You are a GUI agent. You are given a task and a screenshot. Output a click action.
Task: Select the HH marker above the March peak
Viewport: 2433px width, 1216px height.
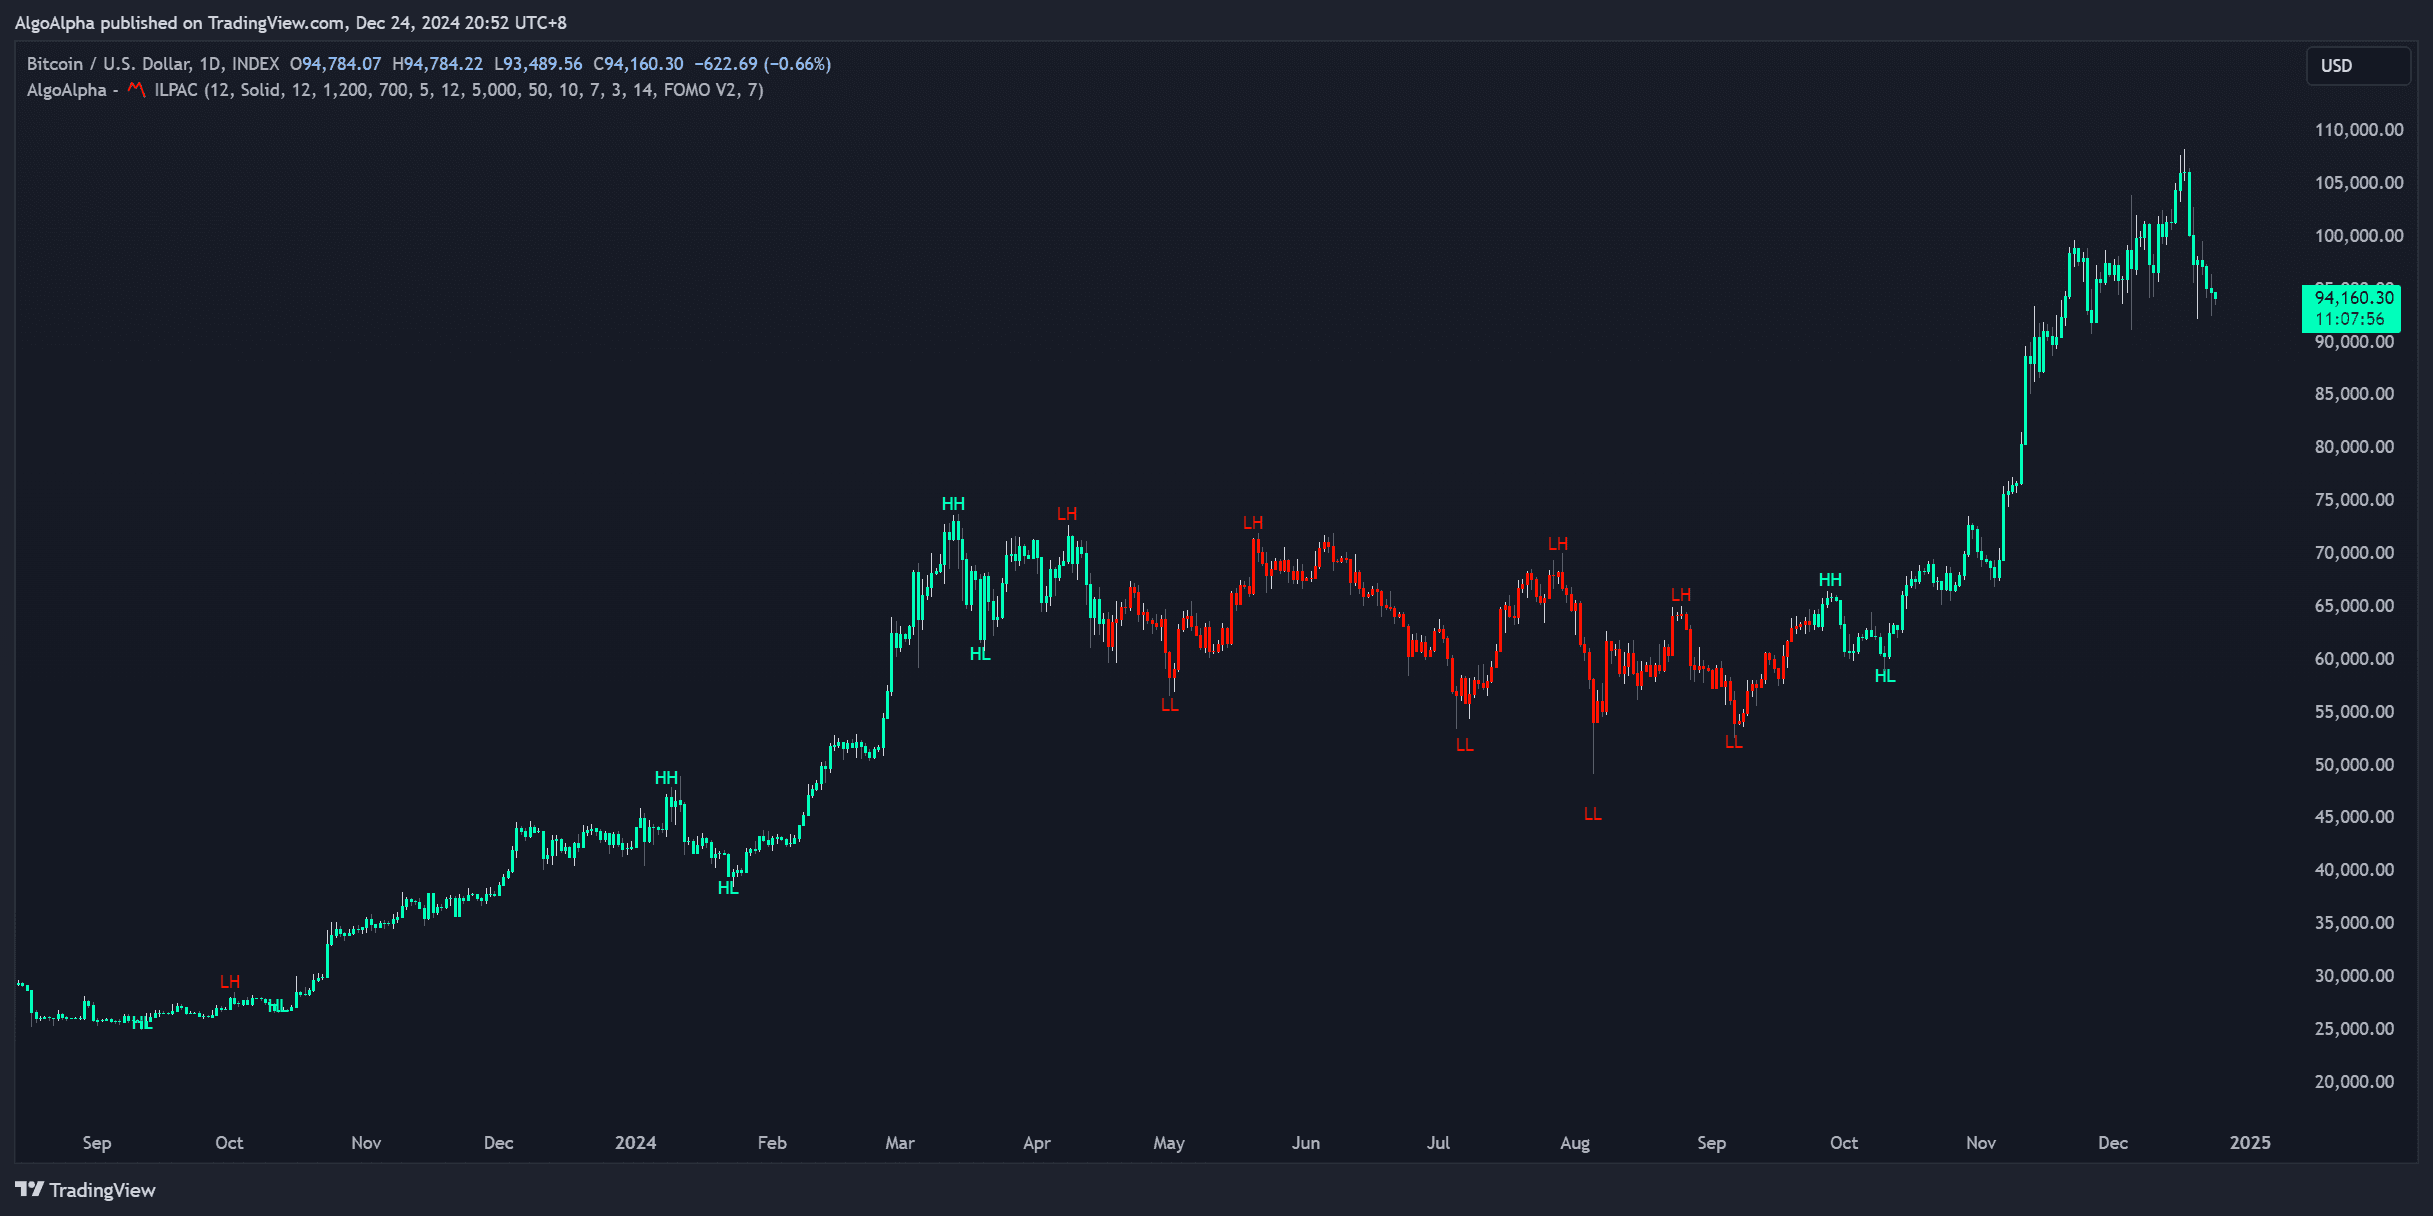point(952,503)
